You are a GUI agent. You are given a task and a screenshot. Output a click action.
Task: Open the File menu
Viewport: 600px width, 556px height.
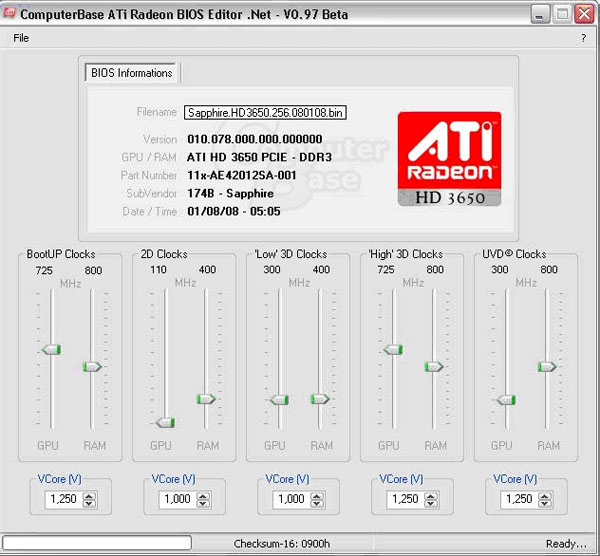[x=21, y=38]
